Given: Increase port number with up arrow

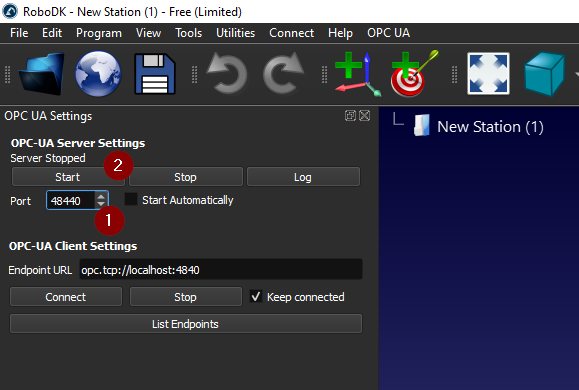Looking at the screenshot, I should click(101, 196).
